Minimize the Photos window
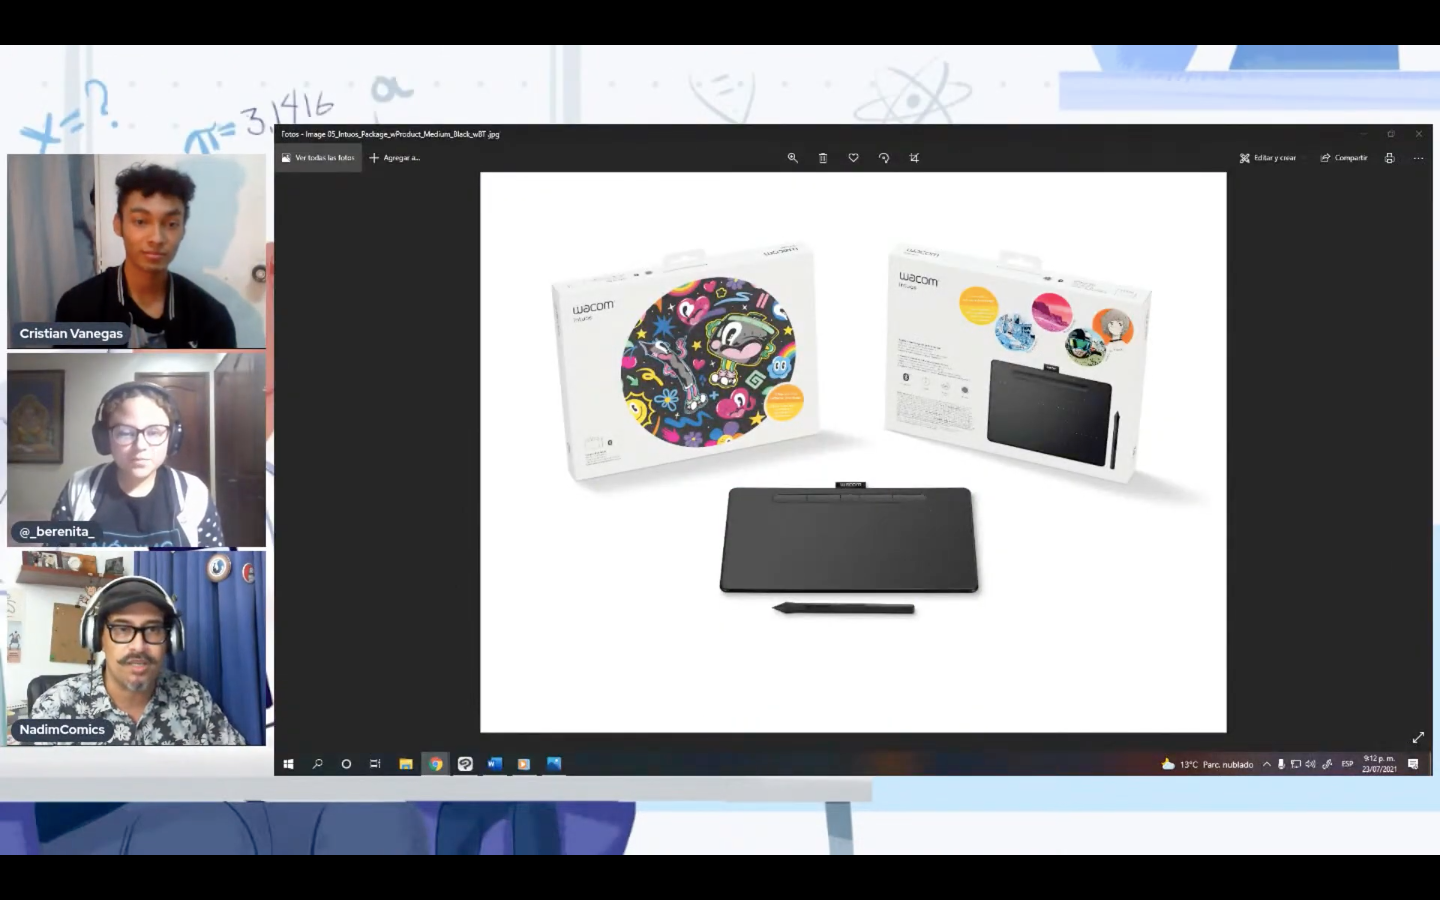Viewport: 1440px width, 900px height. [1362, 134]
